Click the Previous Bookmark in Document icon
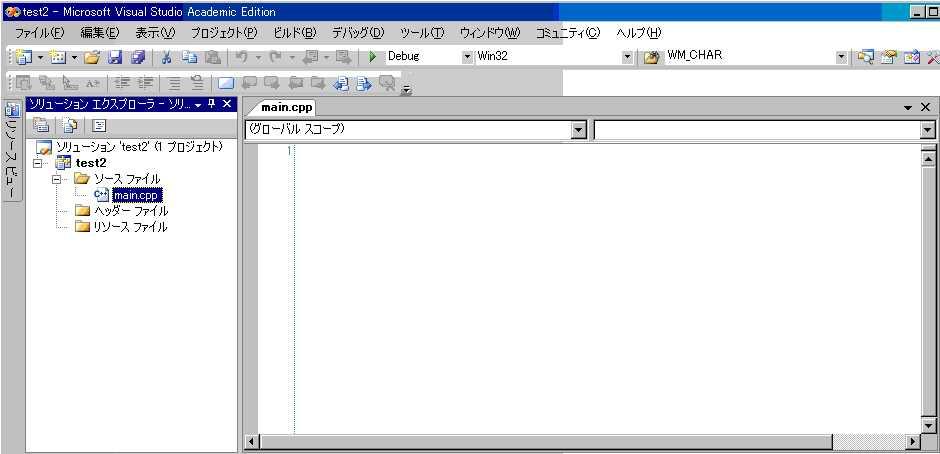This screenshot has height=454, width=940. click(x=341, y=83)
